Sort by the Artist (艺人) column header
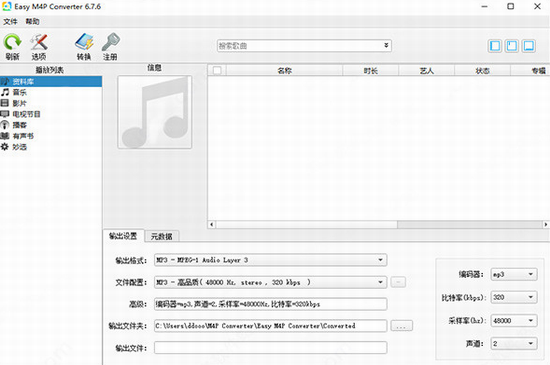 click(x=427, y=71)
